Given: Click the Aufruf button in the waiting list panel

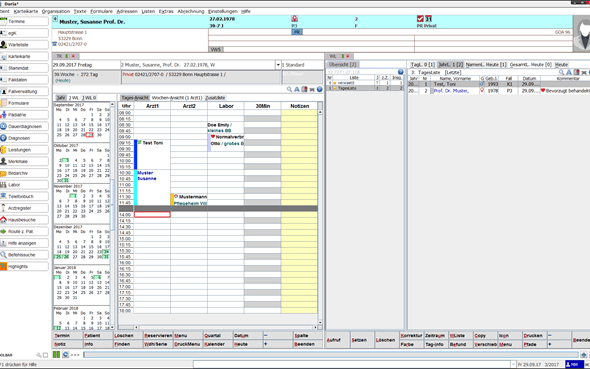Looking at the screenshot, I should 338,340.
